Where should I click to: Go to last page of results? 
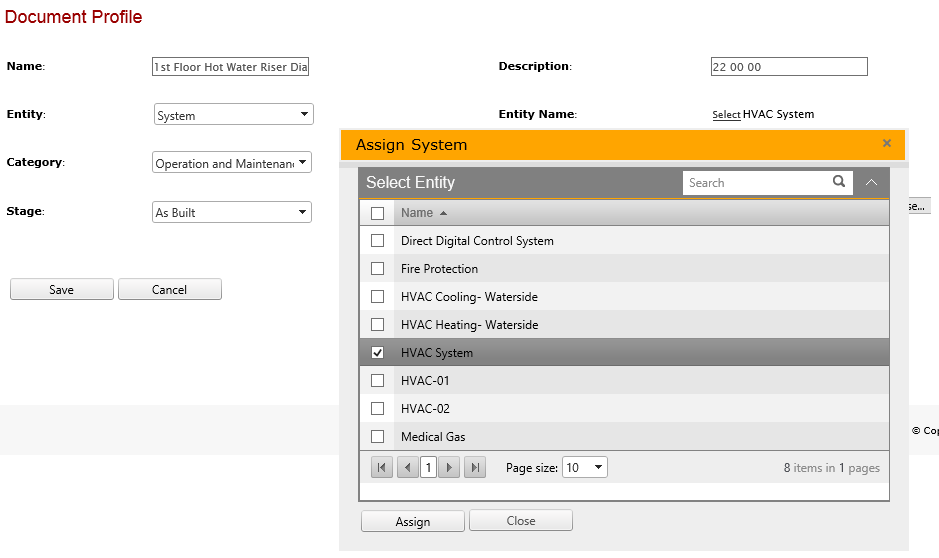(475, 467)
